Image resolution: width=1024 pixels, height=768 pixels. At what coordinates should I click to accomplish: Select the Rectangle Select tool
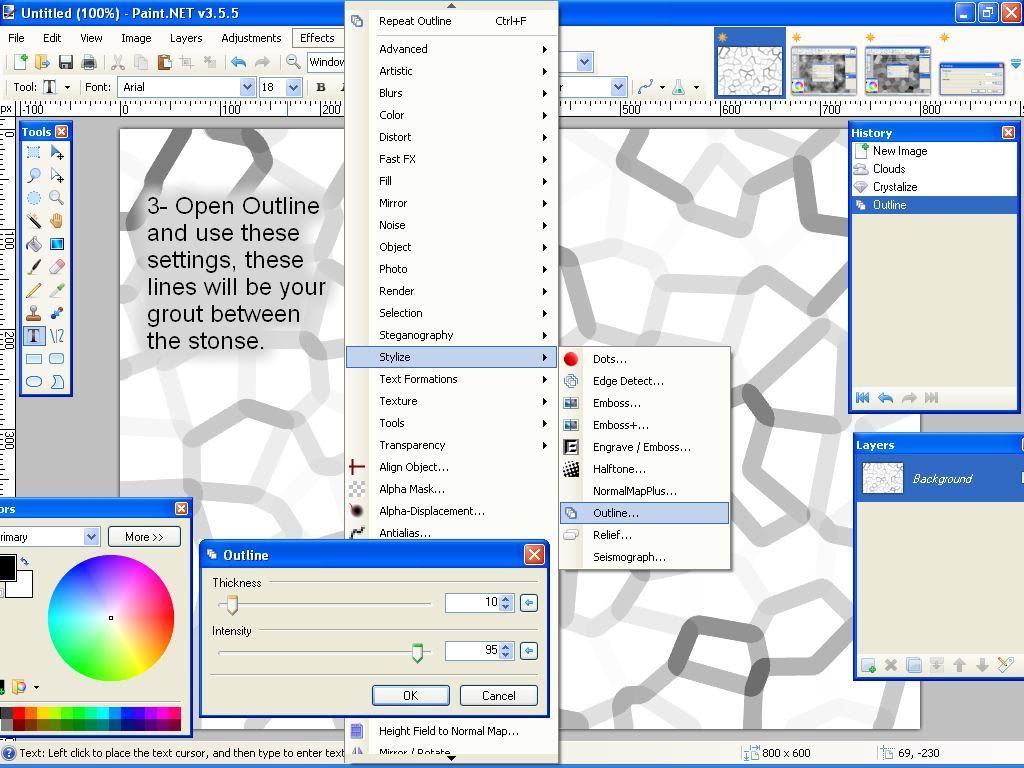[34, 153]
